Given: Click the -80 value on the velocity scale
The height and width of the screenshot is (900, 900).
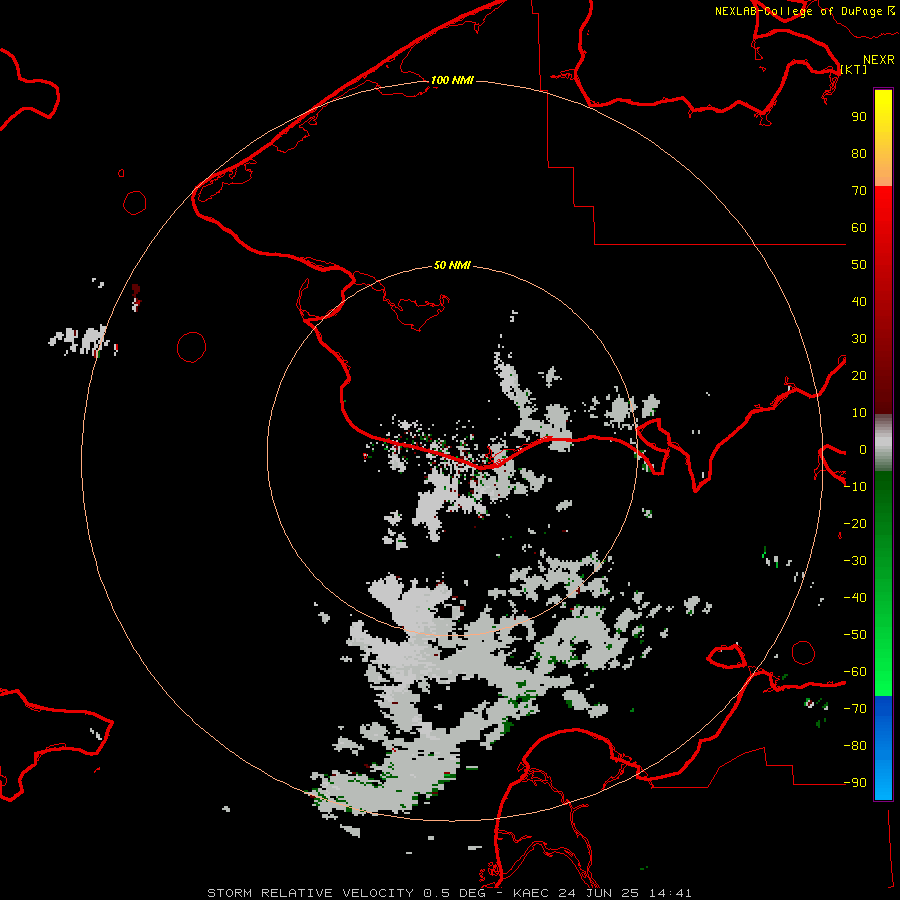Looking at the screenshot, I should point(855,746).
